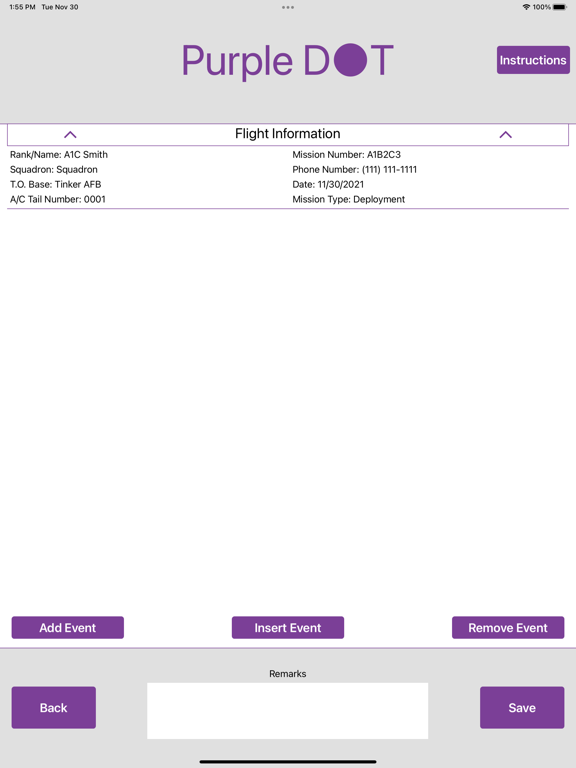Select the Squadron: Squadron line

54,169
